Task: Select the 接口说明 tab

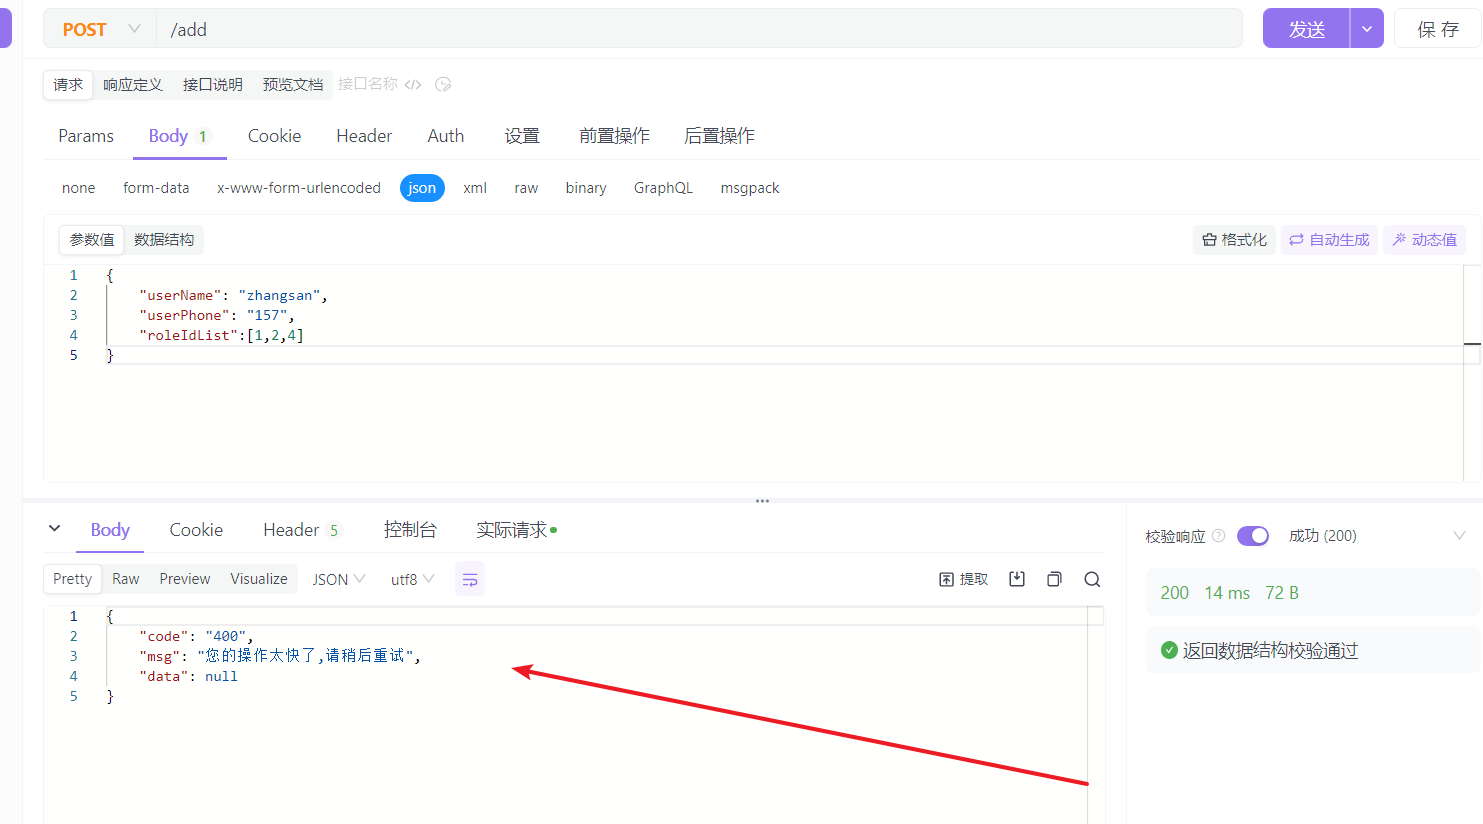Action: (213, 85)
